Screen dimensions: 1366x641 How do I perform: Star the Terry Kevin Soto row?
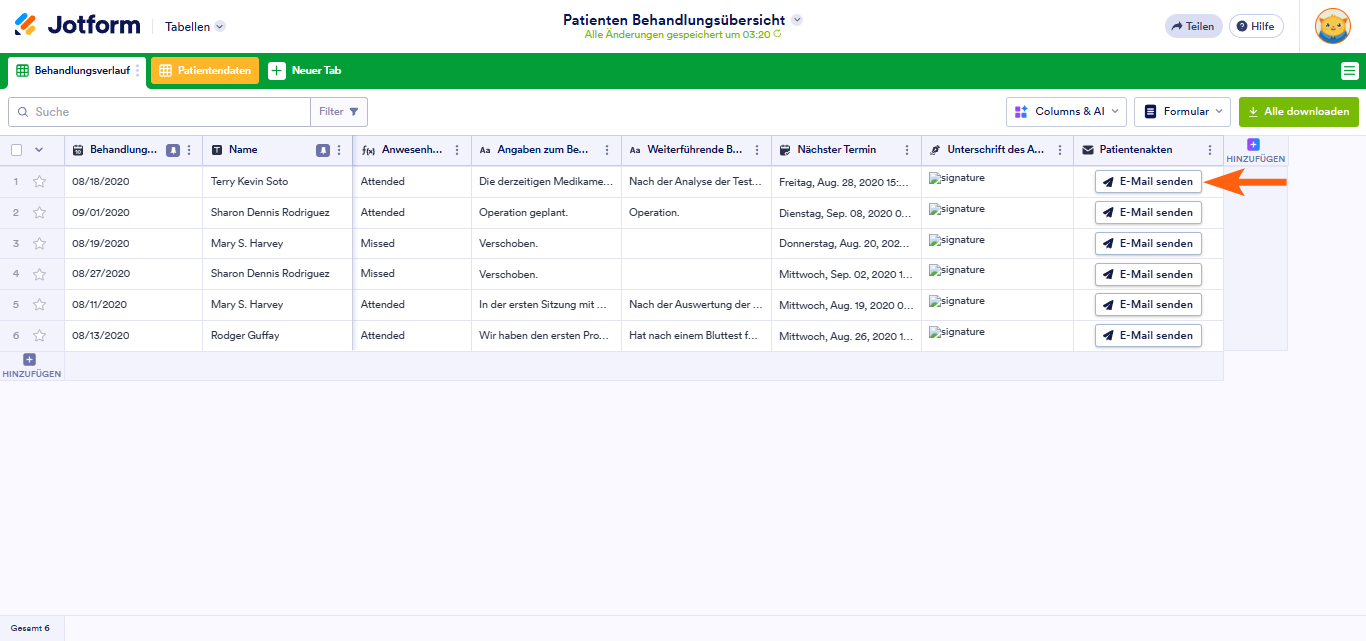click(37, 181)
